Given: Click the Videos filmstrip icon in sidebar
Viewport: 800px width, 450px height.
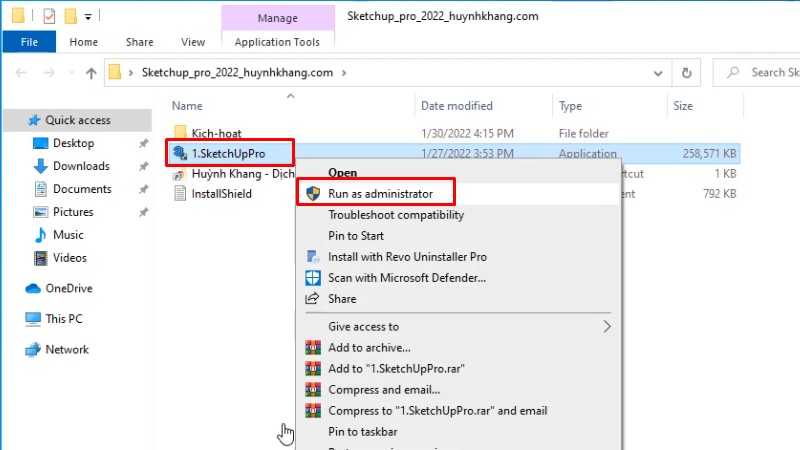Looking at the screenshot, I should [x=40, y=258].
